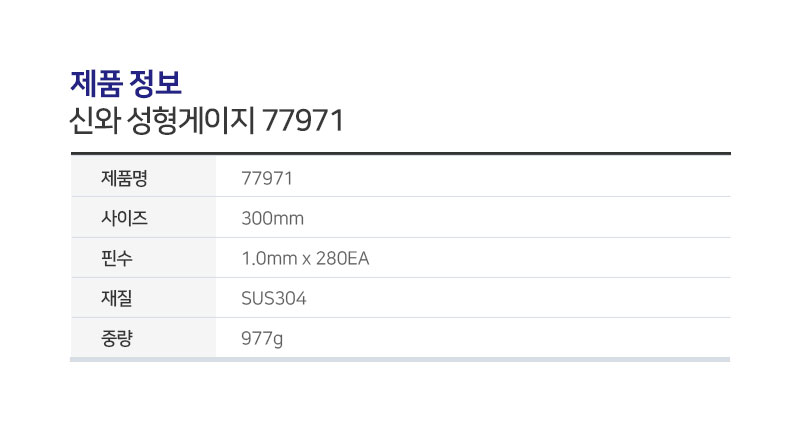Image resolution: width=800 pixels, height=431 pixels.
Task: Click the 300mm size value
Action: (272, 219)
